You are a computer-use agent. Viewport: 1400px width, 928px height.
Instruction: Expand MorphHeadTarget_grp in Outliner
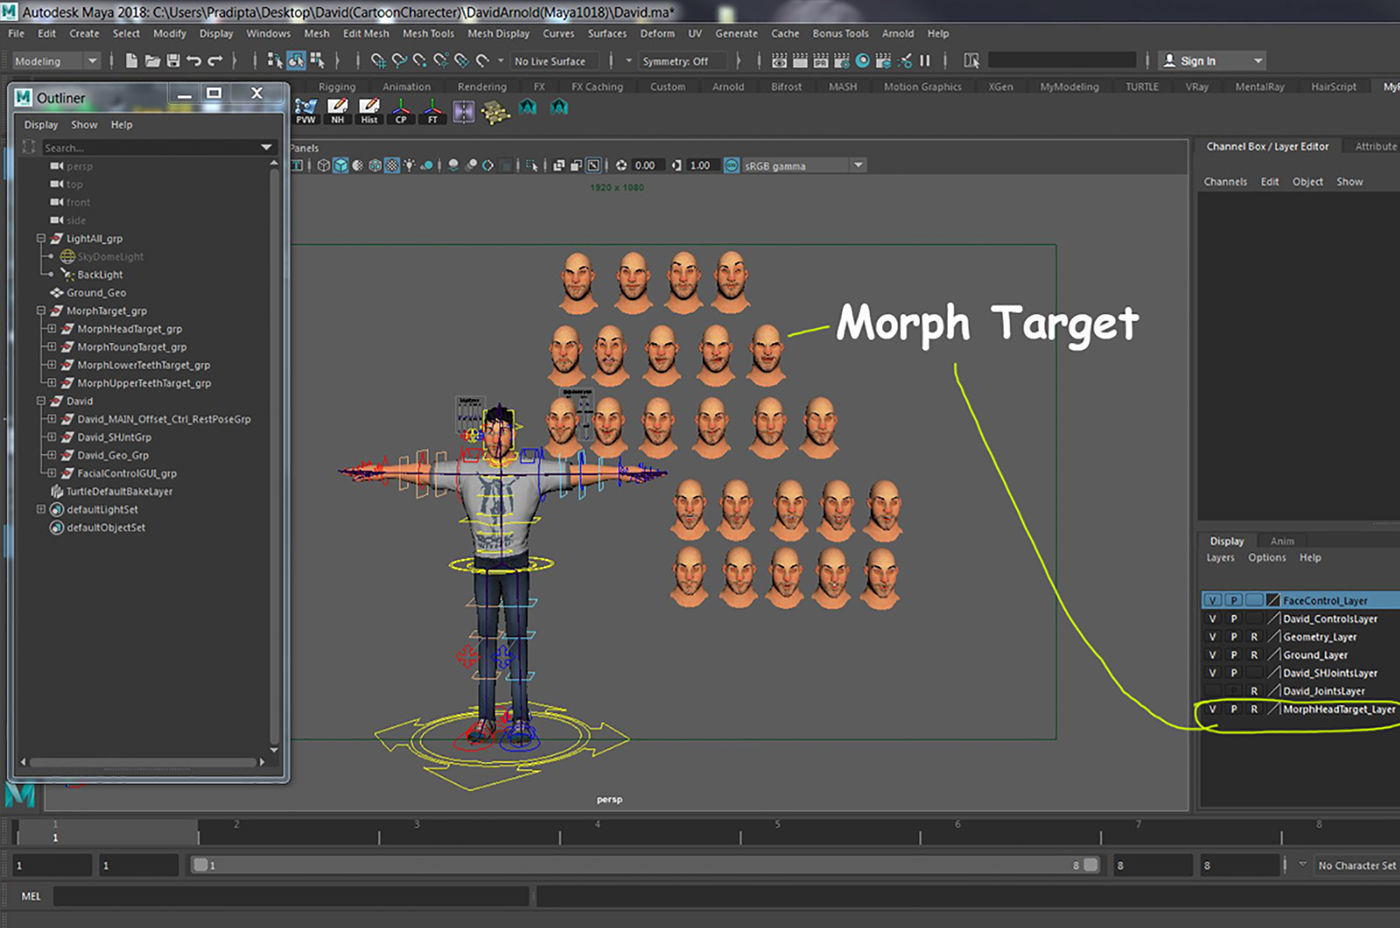[x=52, y=328]
